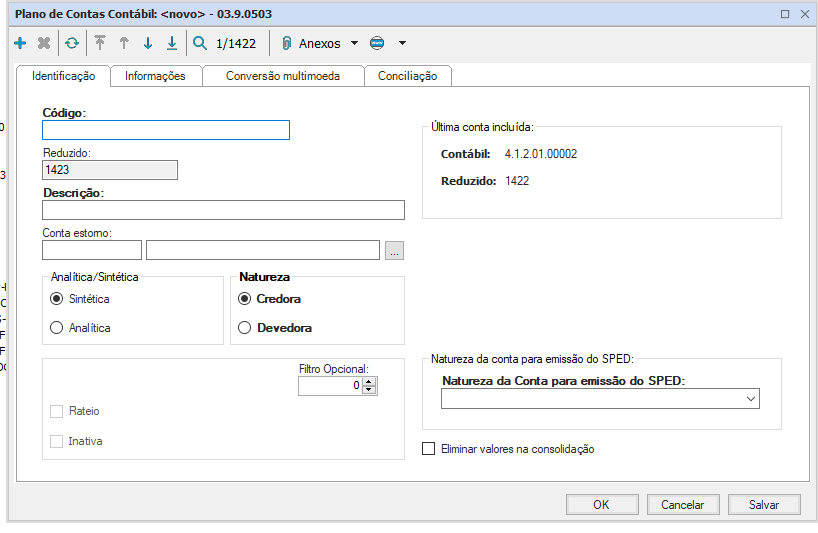Click the refresh icon in the toolbar
Viewport: 818px width, 533px height.
[x=71, y=44]
